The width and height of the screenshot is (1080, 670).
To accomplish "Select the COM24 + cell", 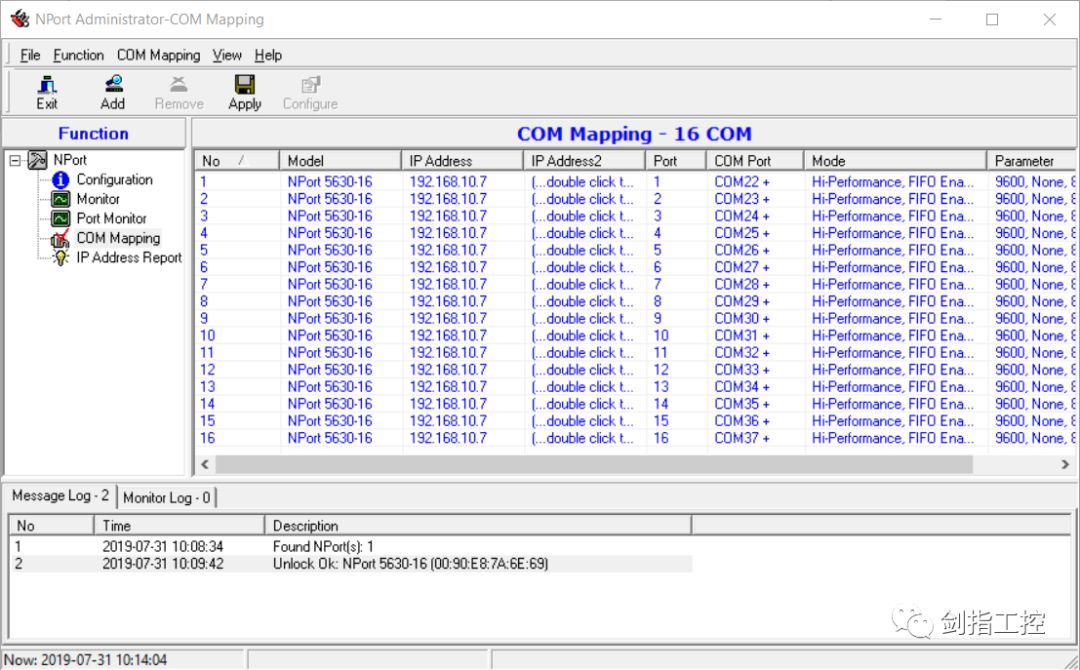I will point(742,216).
